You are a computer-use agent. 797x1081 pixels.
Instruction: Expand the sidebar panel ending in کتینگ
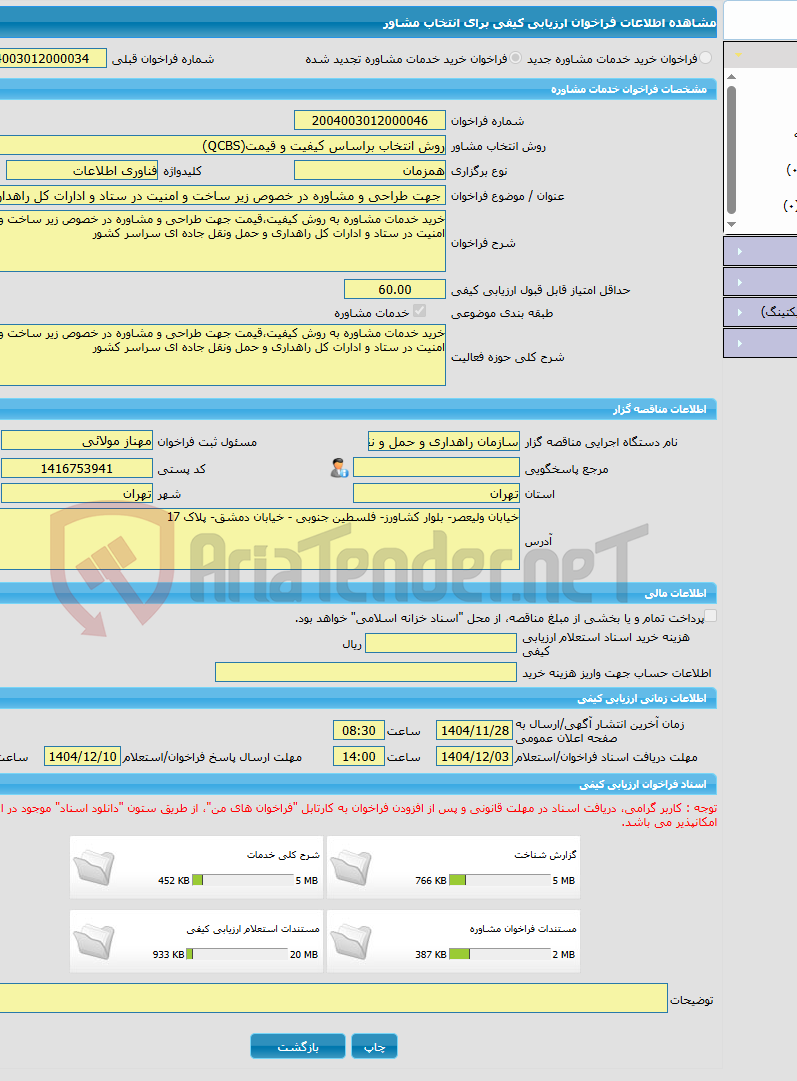[x=740, y=312]
